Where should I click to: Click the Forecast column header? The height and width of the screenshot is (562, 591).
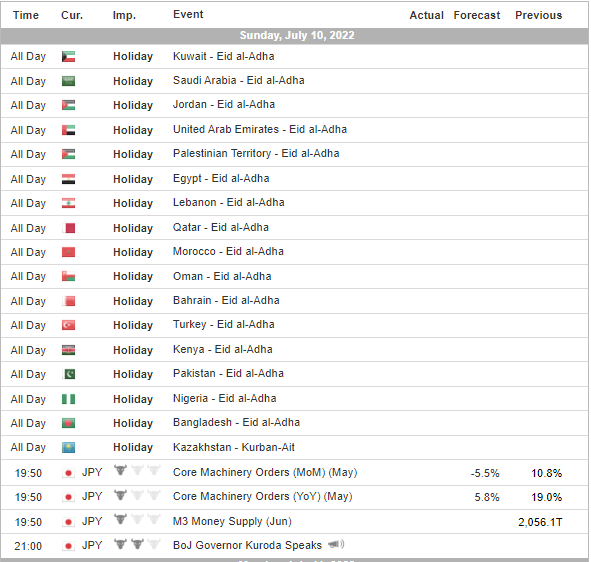477,15
